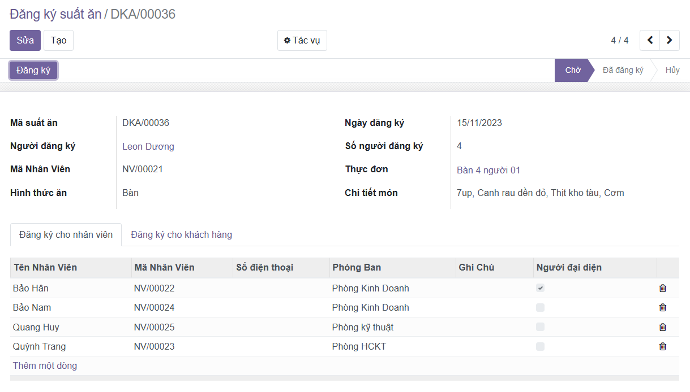Toggle representative checkbox for Quang Huy
Image resolution: width=690 pixels, height=392 pixels.
click(540, 327)
